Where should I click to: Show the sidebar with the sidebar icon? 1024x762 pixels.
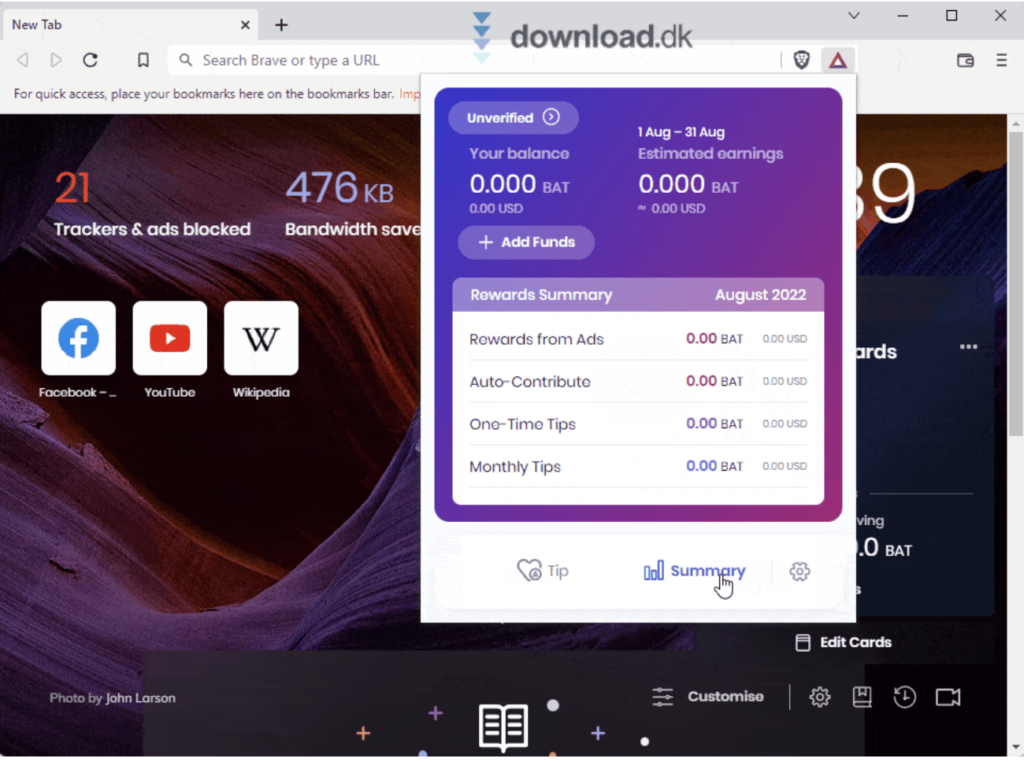(964, 59)
